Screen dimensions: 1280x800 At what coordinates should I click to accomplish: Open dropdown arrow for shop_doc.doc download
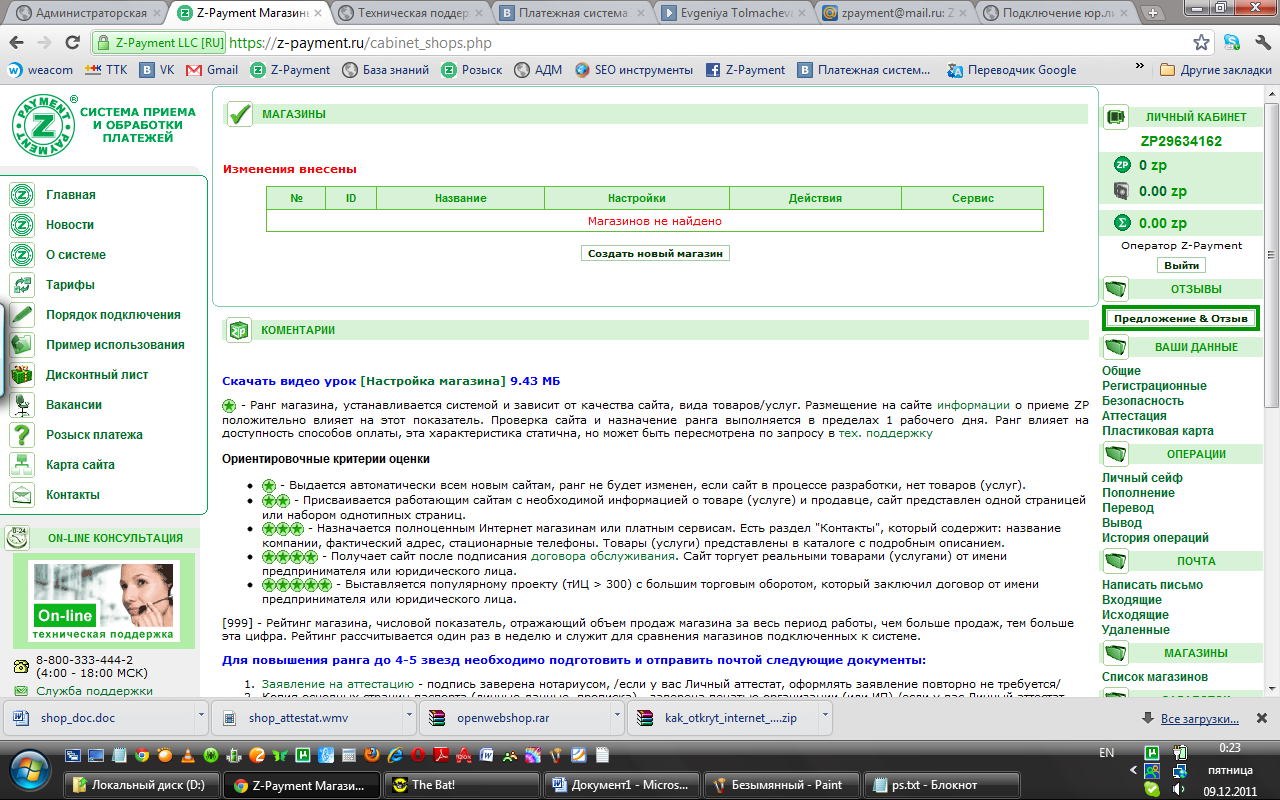coord(202,717)
